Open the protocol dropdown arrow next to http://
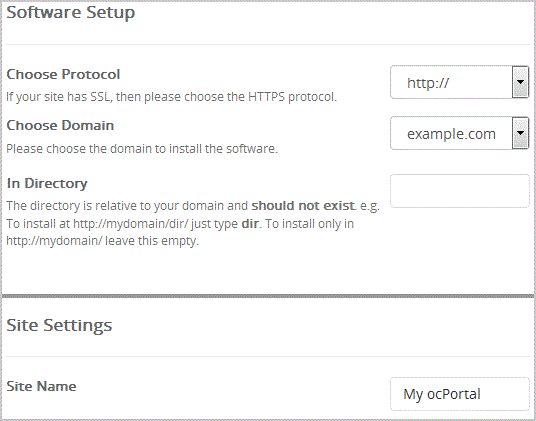This screenshot has height=421, width=536. pos(520,82)
